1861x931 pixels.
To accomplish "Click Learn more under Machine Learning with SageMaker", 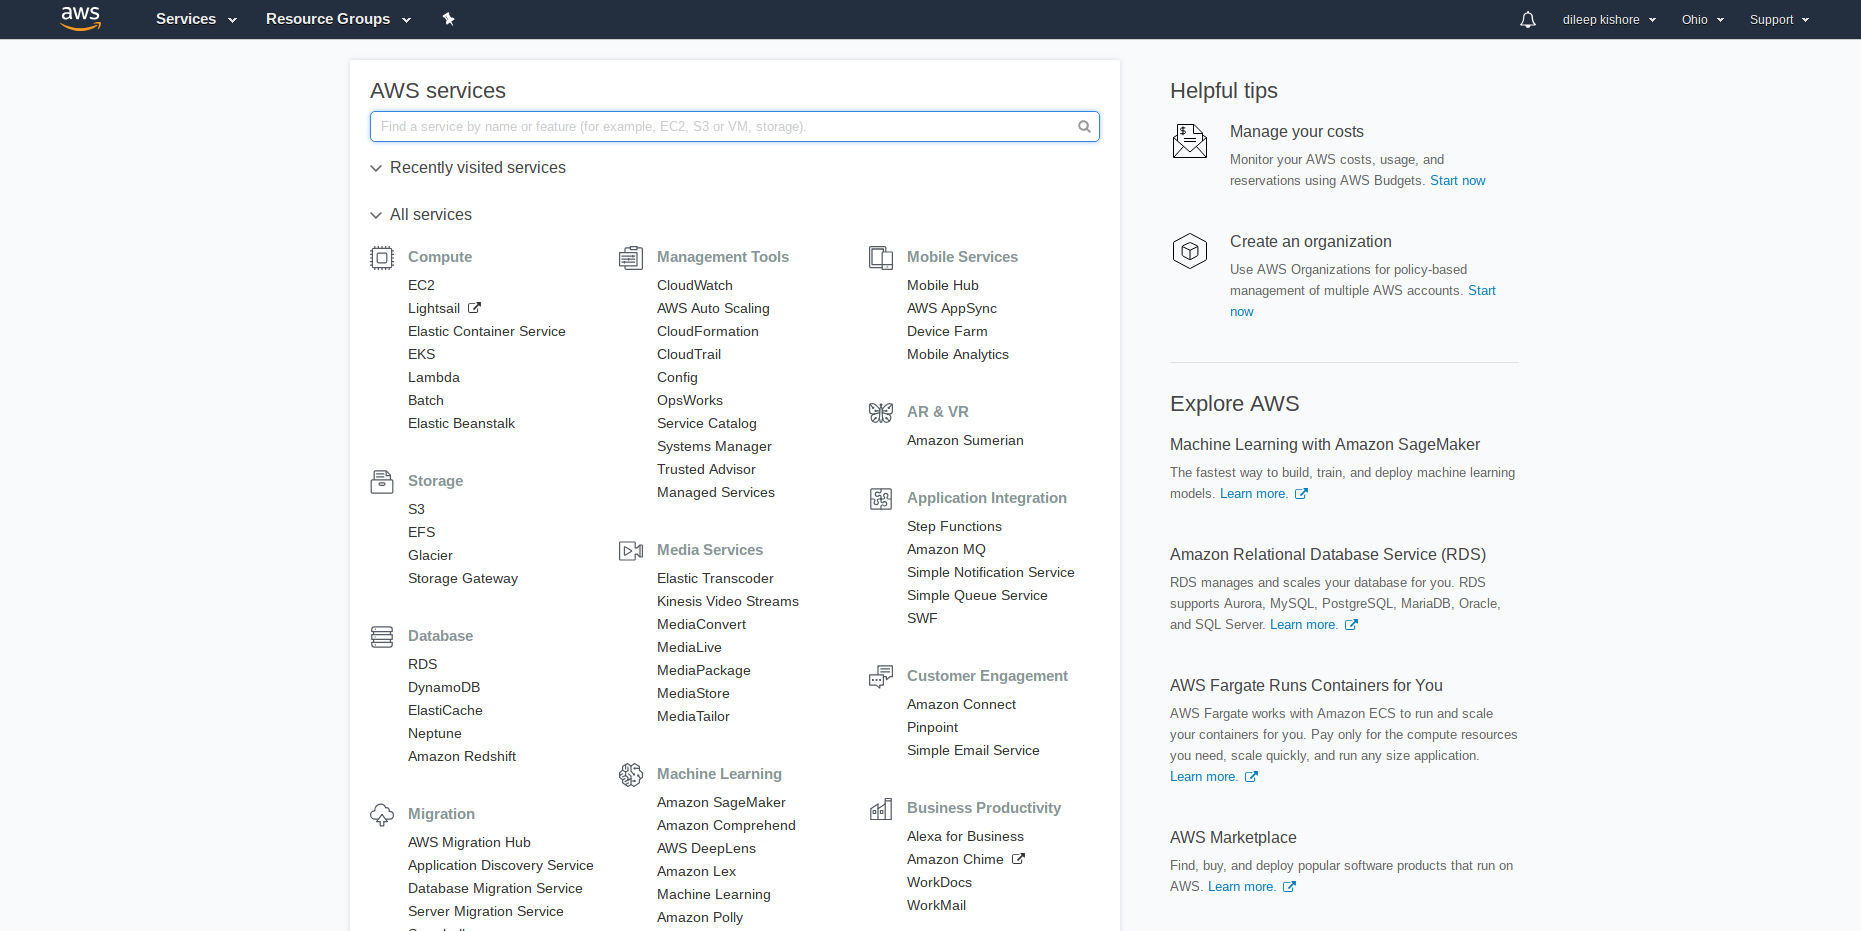I will point(1254,494).
